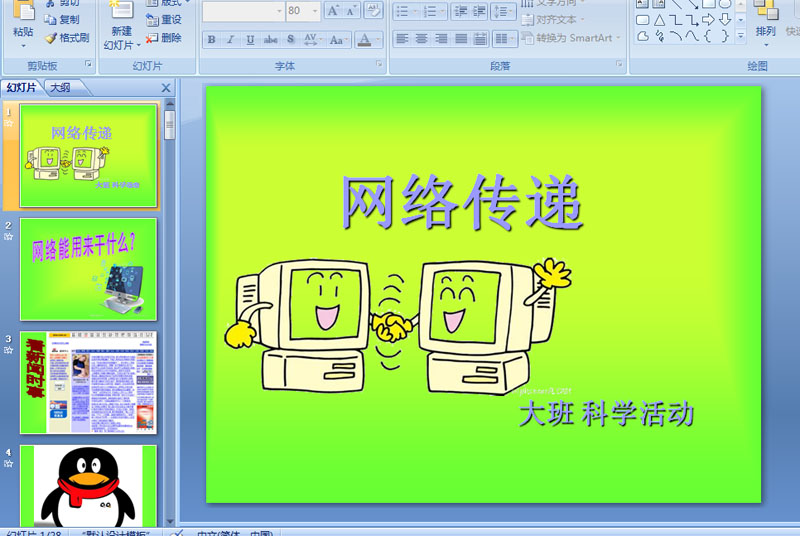Delete the slide with 删除 button
Image resolution: width=800 pixels, height=536 pixels.
(164, 38)
